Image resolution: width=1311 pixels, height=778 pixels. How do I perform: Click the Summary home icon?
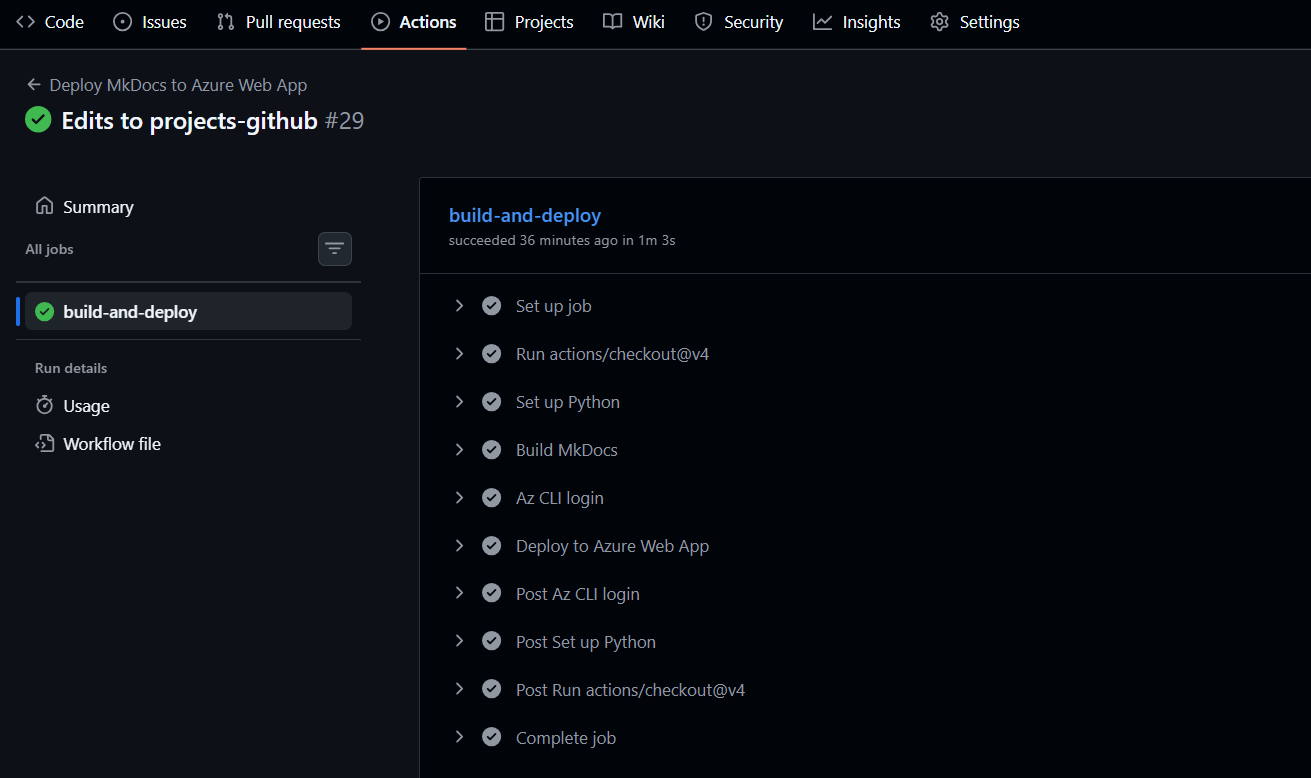click(x=44, y=206)
